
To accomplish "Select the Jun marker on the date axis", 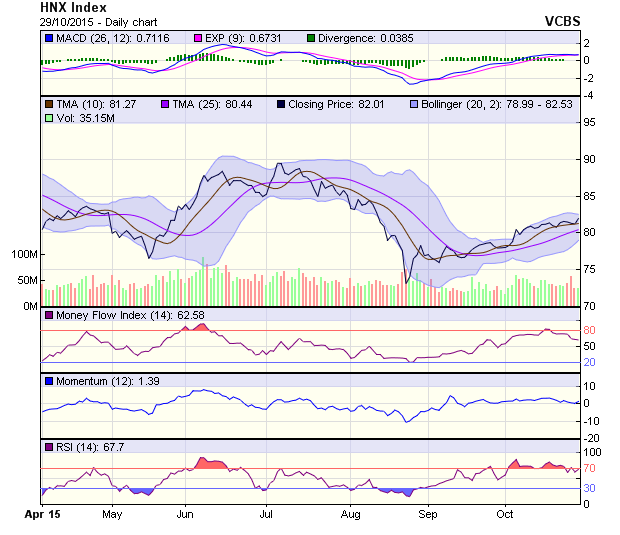I will coord(185,514).
